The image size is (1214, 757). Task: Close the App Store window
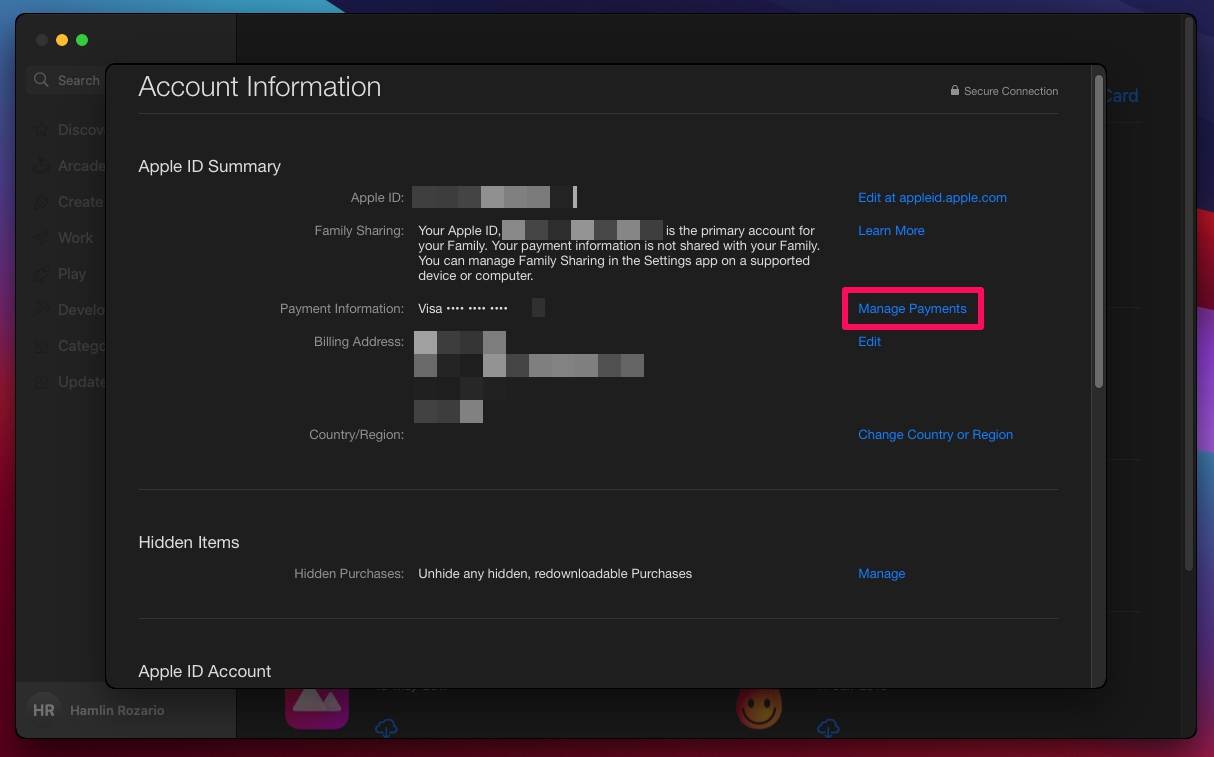click(x=42, y=40)
